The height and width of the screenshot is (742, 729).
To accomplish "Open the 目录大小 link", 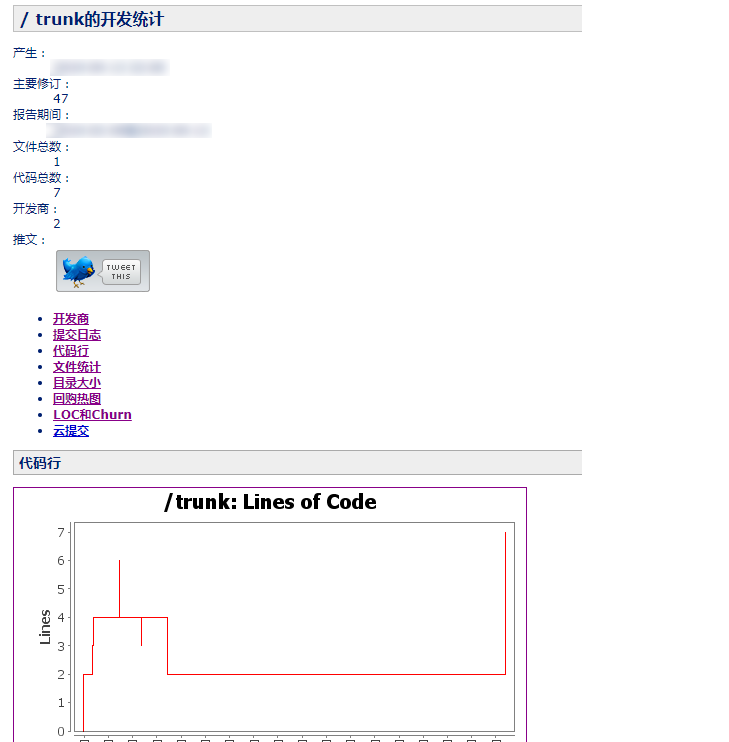I will point(77,383).
